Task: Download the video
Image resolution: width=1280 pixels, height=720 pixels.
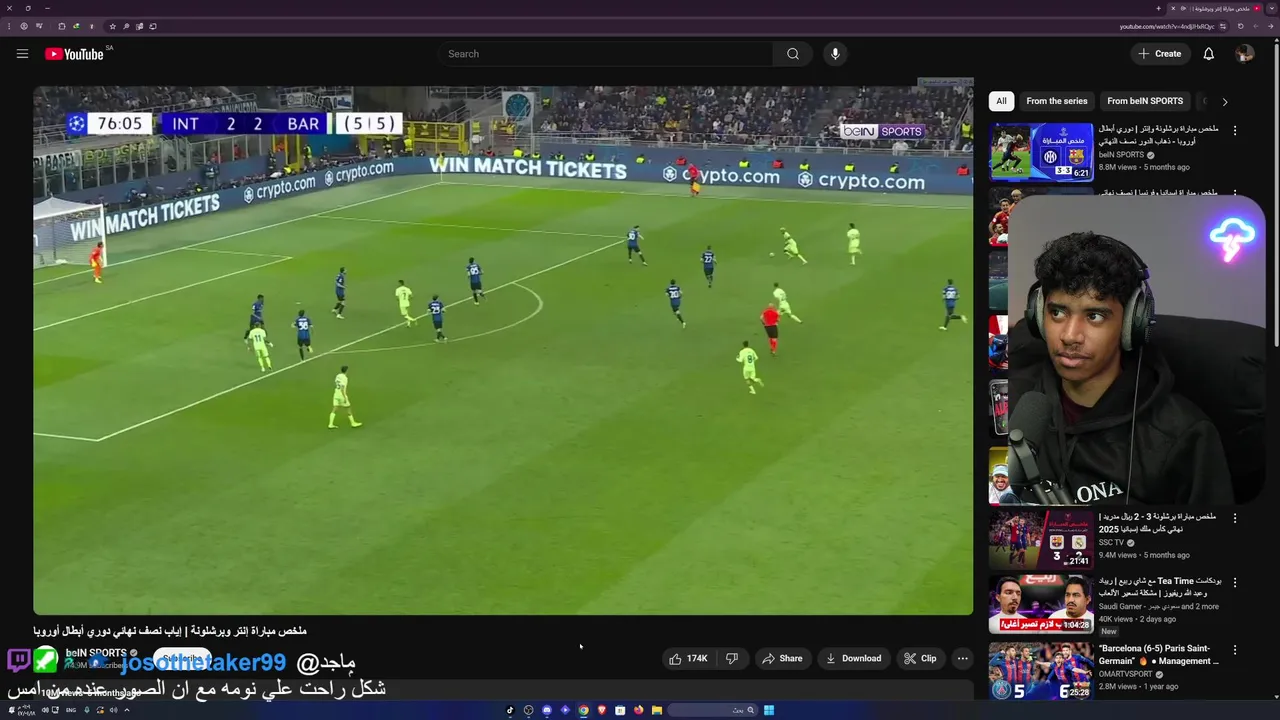Action: (x=853, y=658)
